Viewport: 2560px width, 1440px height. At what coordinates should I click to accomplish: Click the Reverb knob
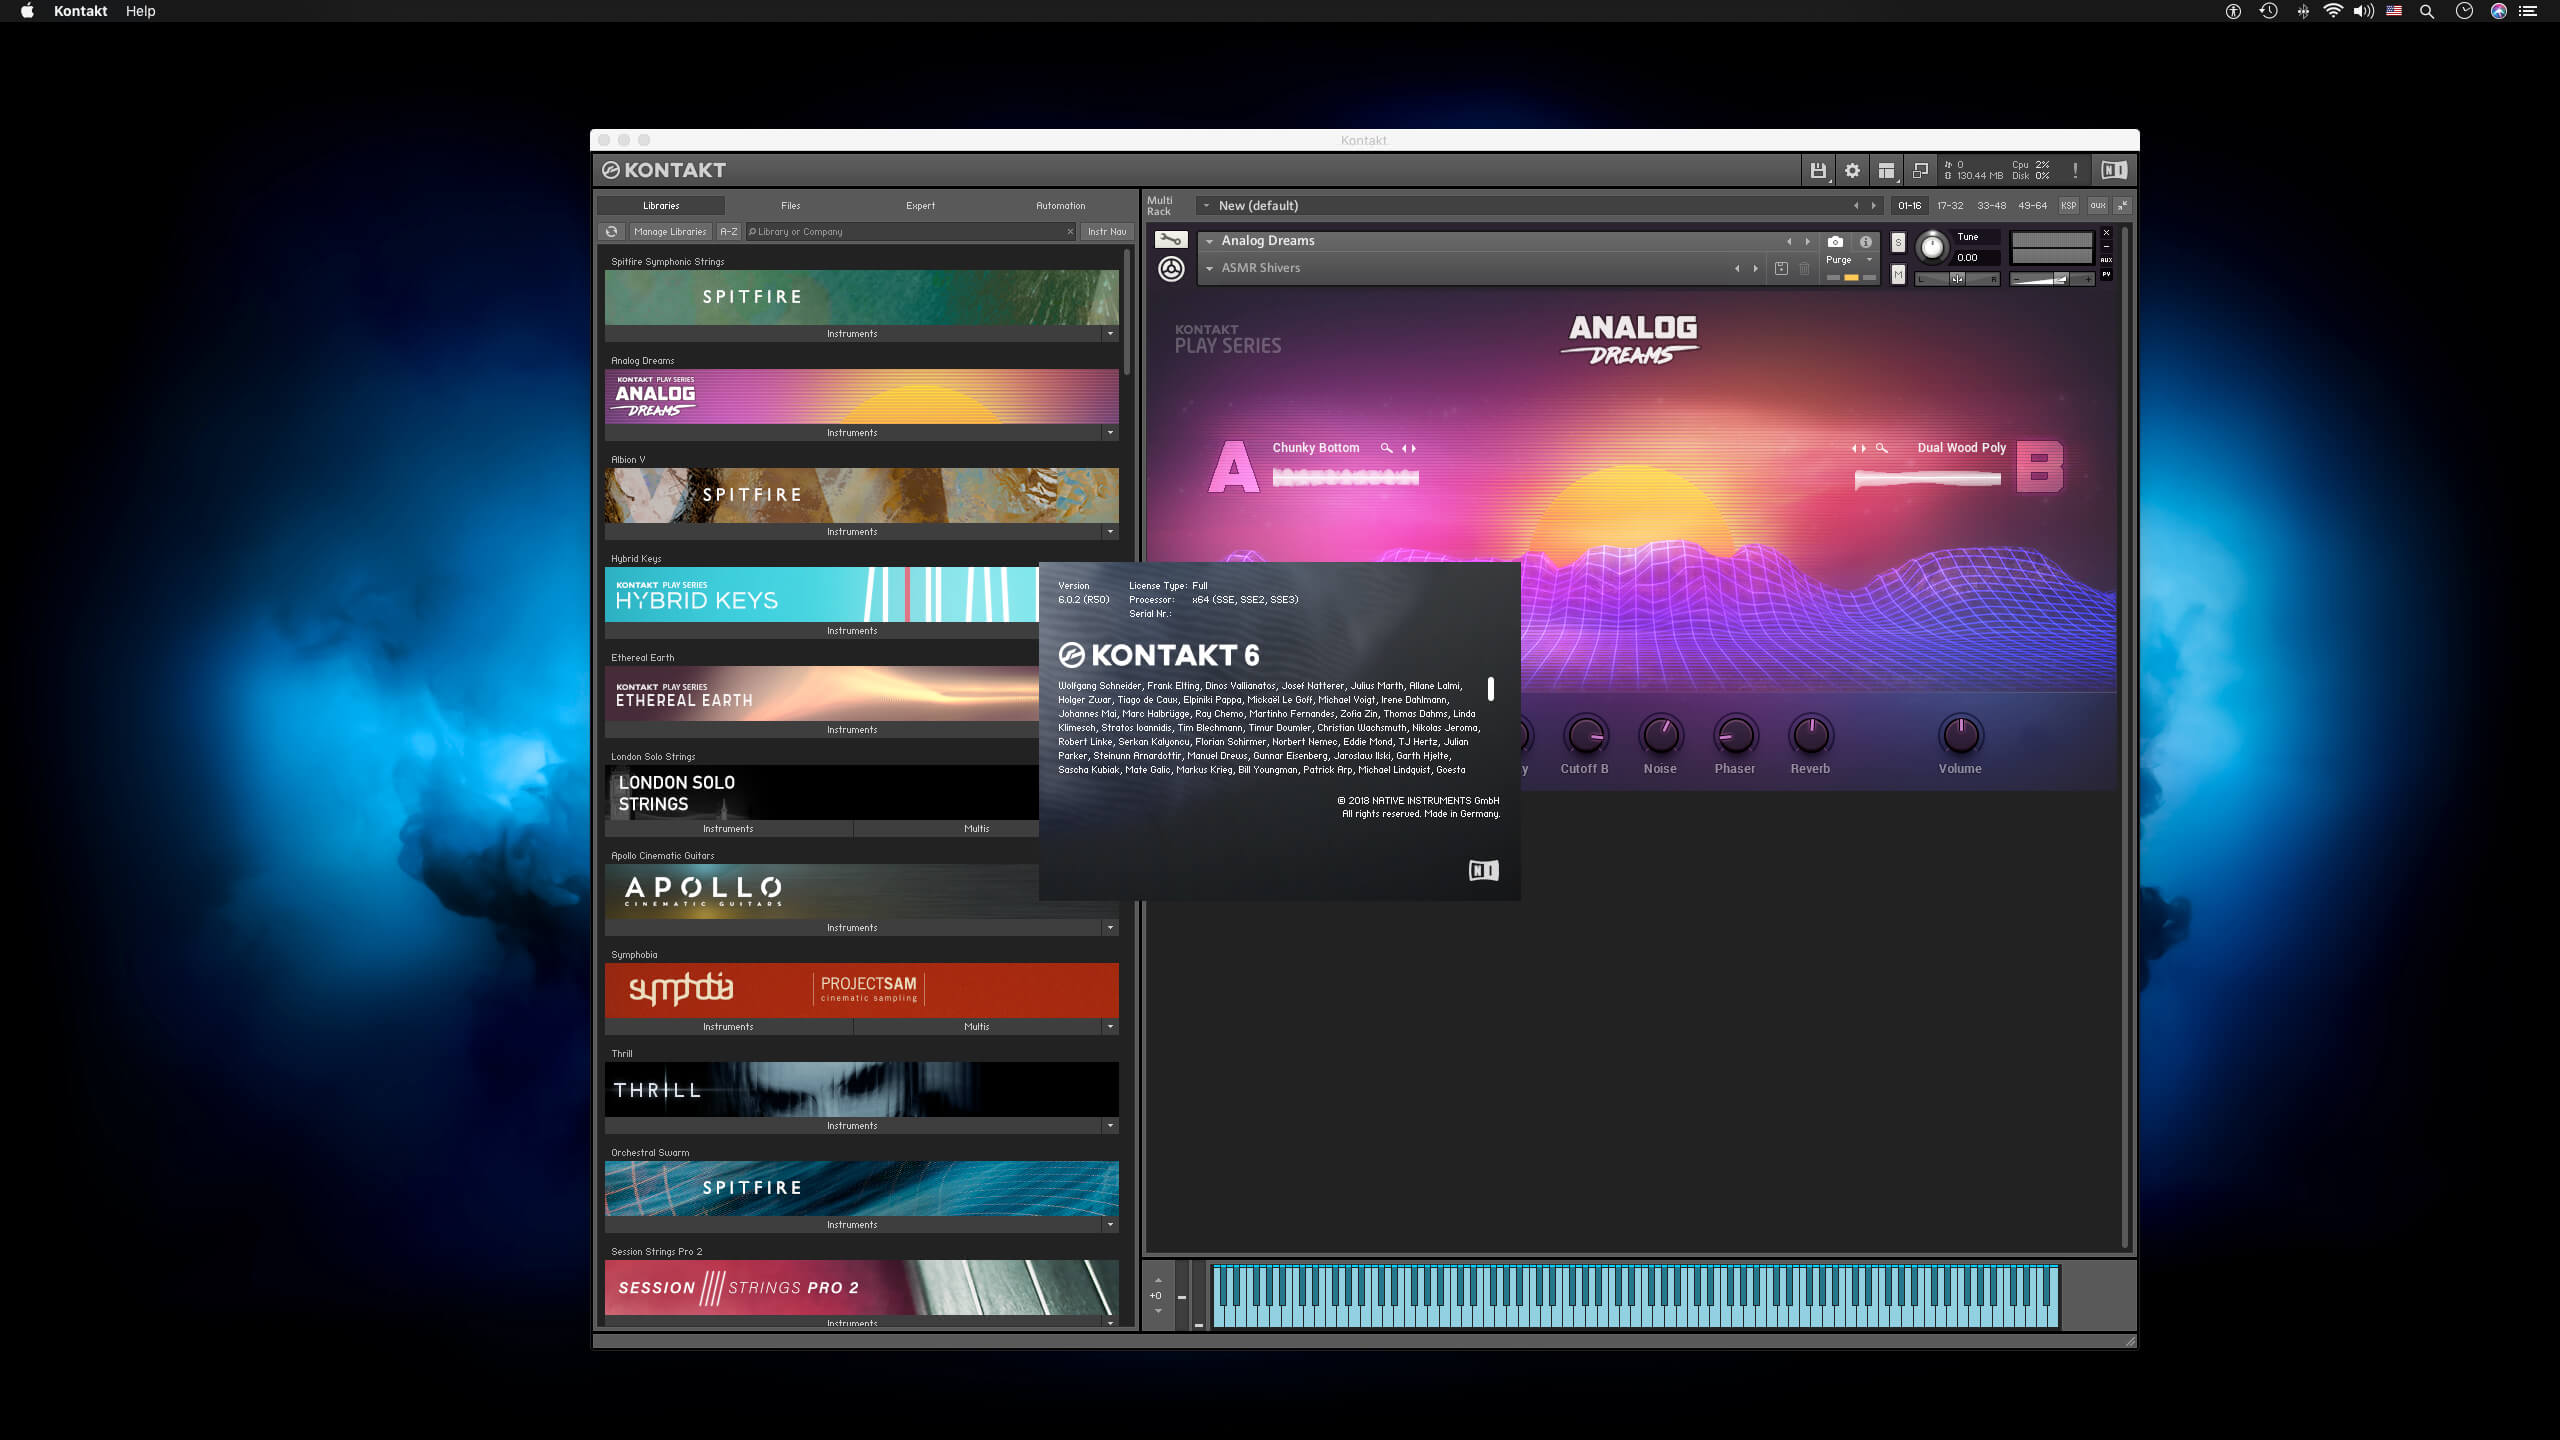pos(1810,736)
